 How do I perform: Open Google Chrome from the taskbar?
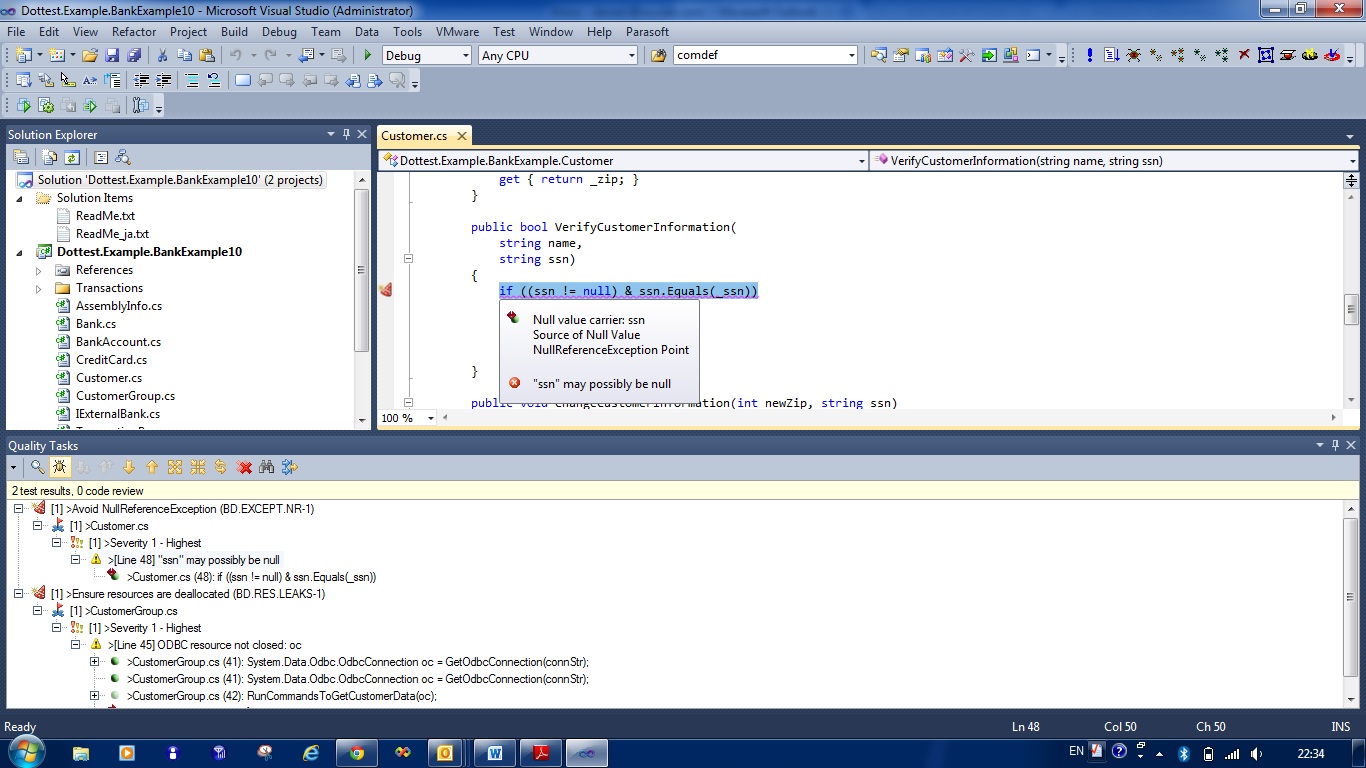[x=357, y=752]
